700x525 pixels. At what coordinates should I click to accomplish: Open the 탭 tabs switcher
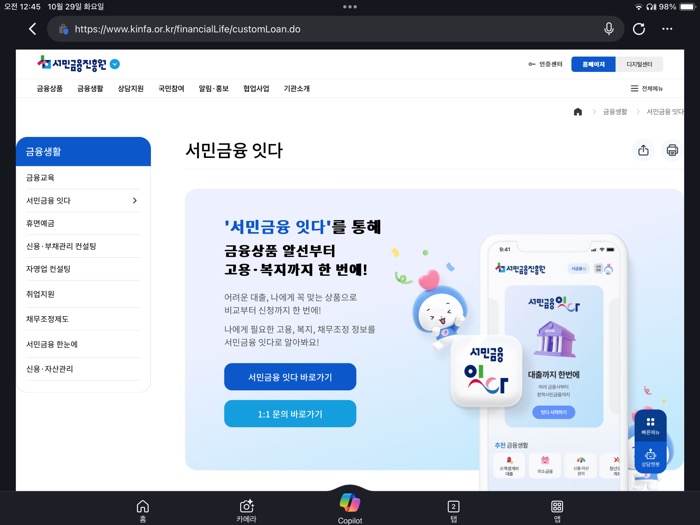pyautogui.click(x=454, y=511)
